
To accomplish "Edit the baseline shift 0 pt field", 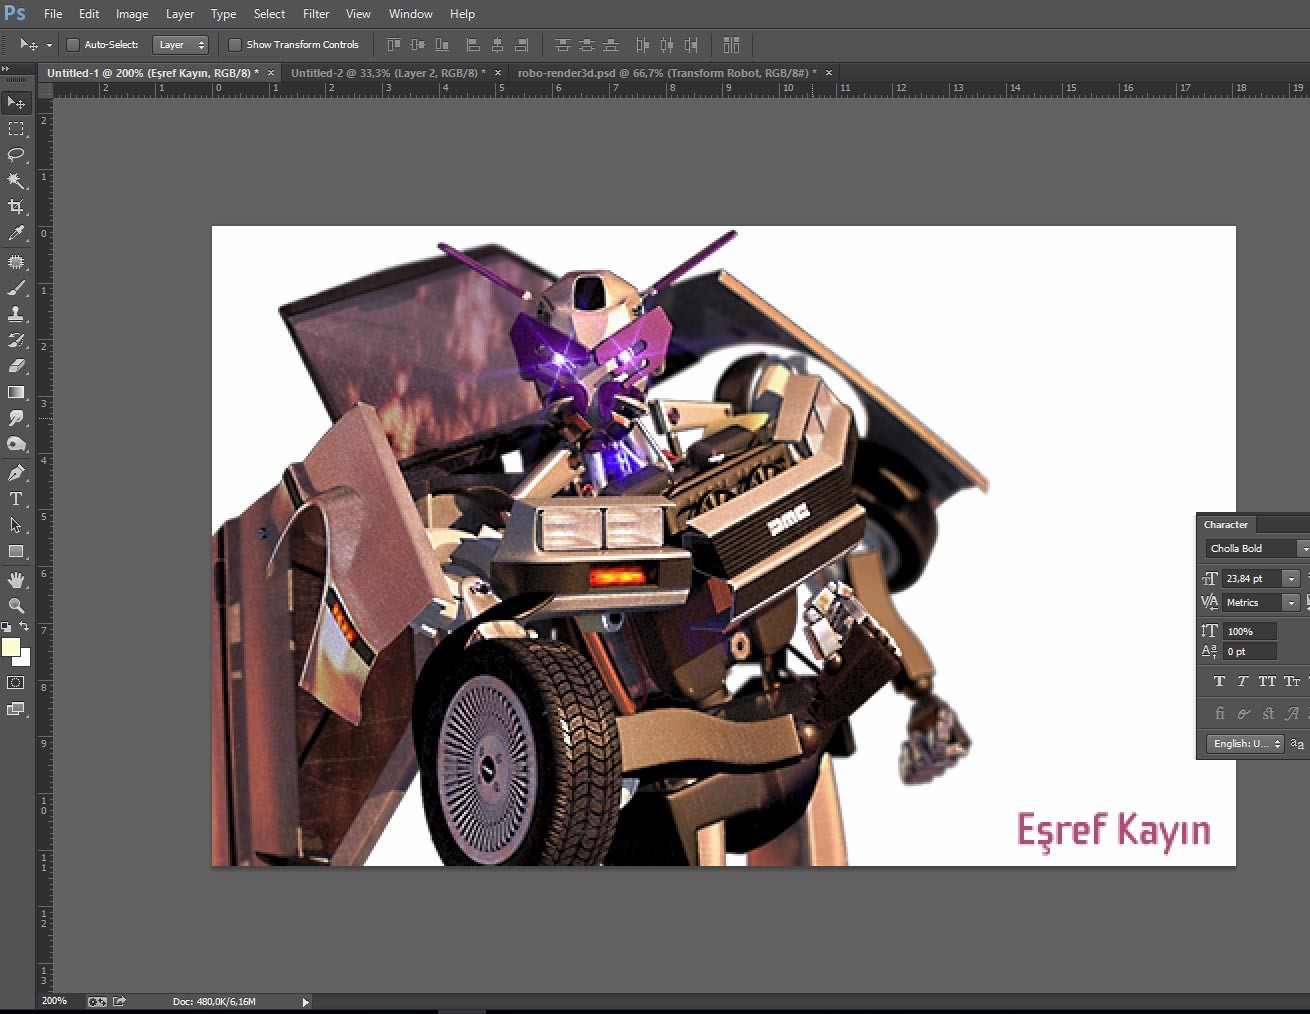I will 1249,651.
